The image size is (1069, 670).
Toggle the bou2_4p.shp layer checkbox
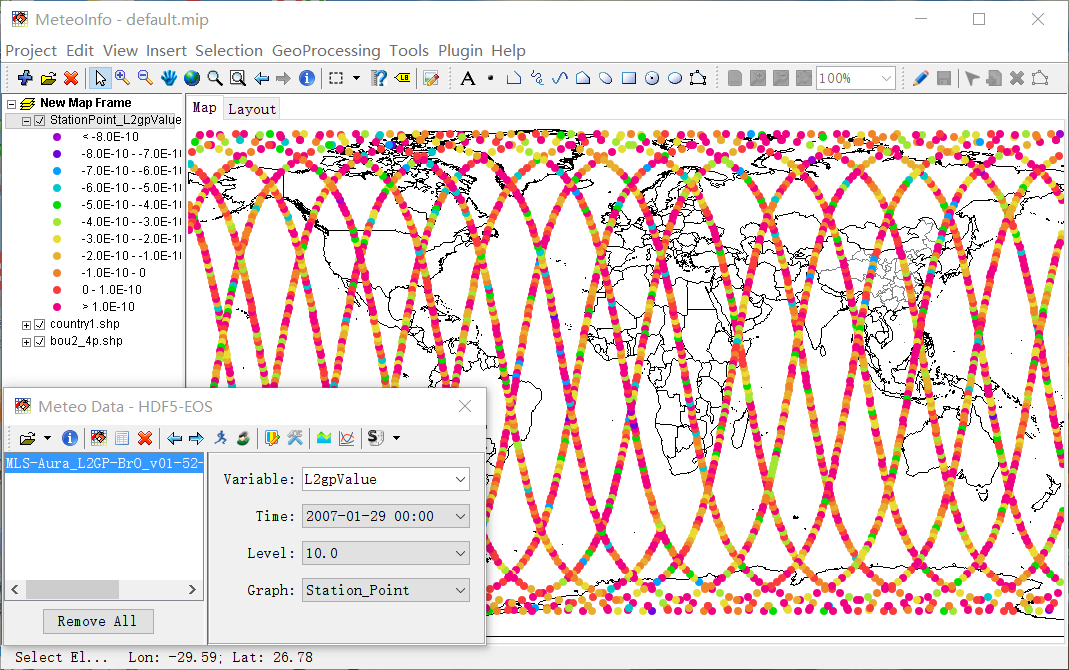pos(40,341)
